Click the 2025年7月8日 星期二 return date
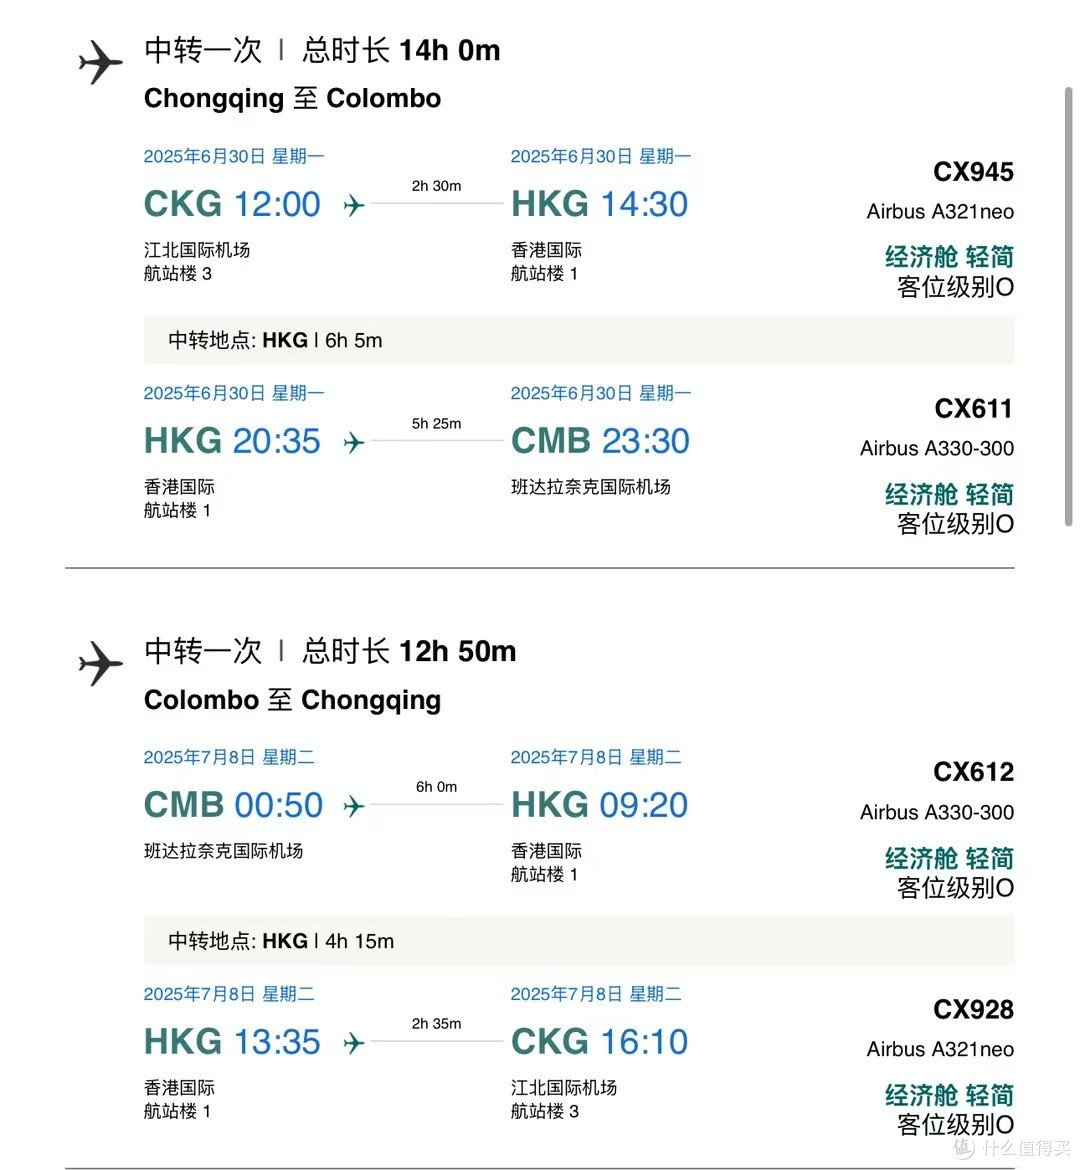 228,757
